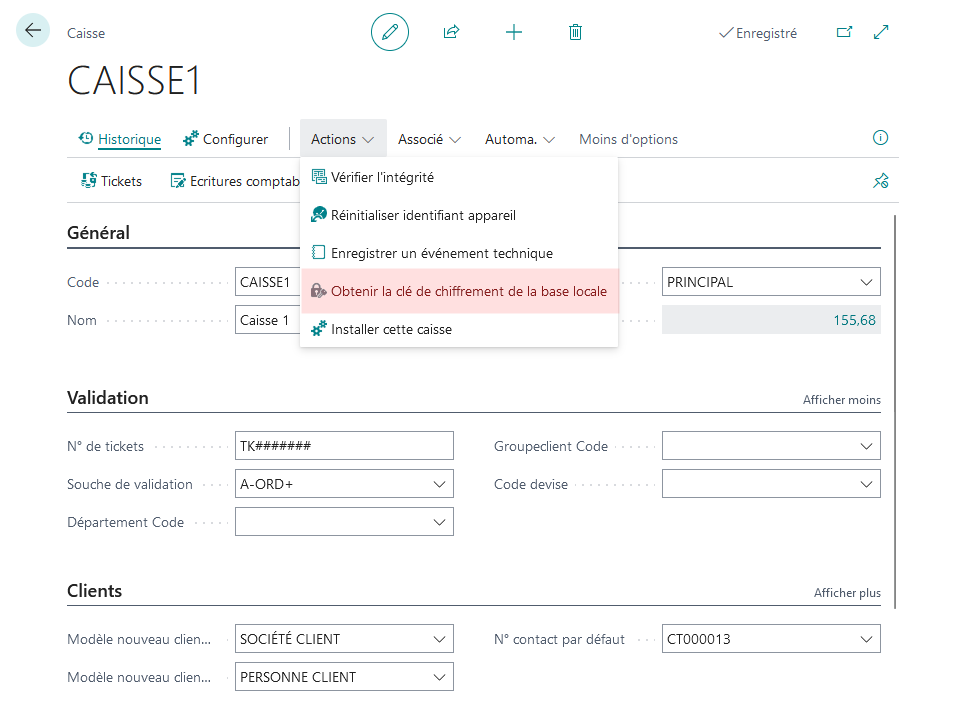
Task: Expand page to full screen icon
Action: click(x=882, y=32)
